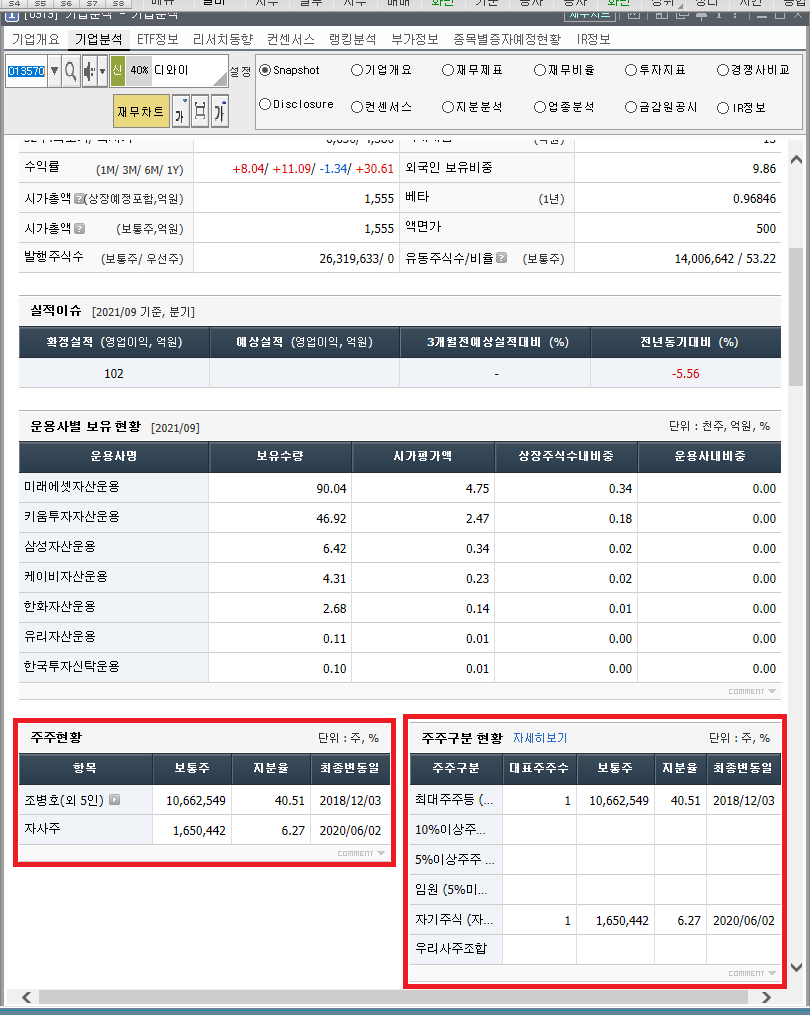Click the help icon beside 유동주식수/비율
The image size is (810, 1015).
[501, 258]
